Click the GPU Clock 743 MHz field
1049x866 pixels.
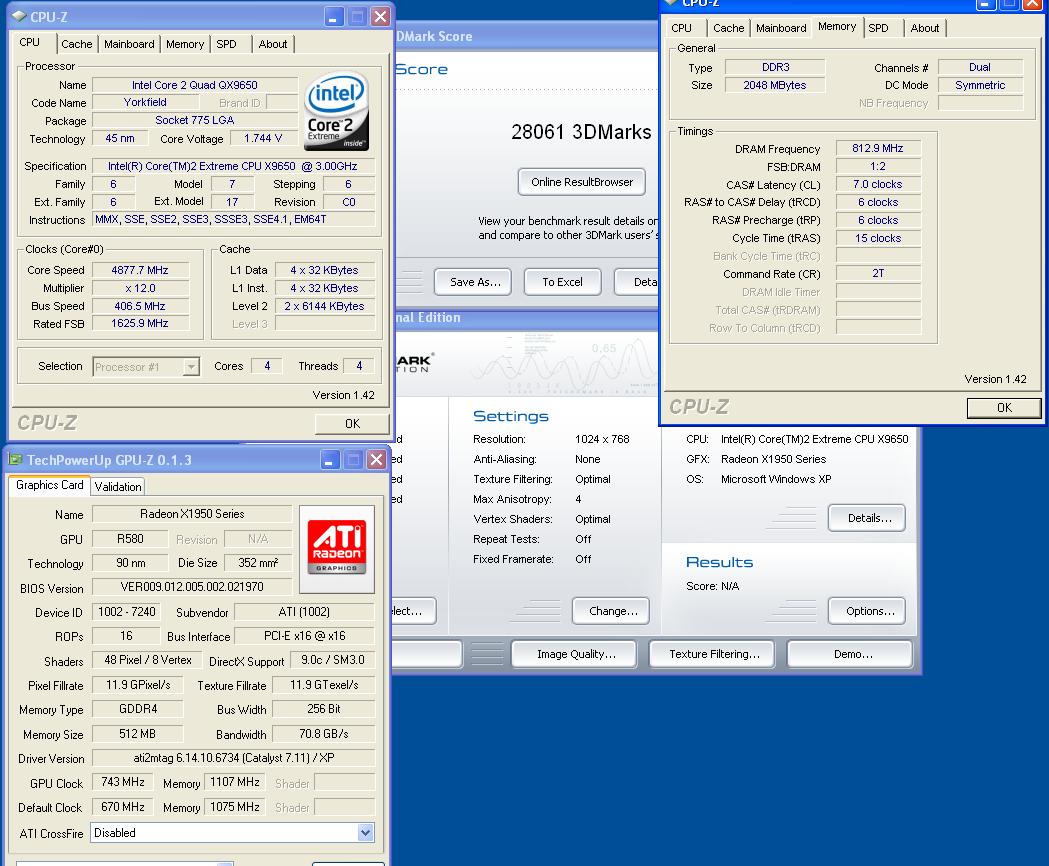(x=123, y=782)
